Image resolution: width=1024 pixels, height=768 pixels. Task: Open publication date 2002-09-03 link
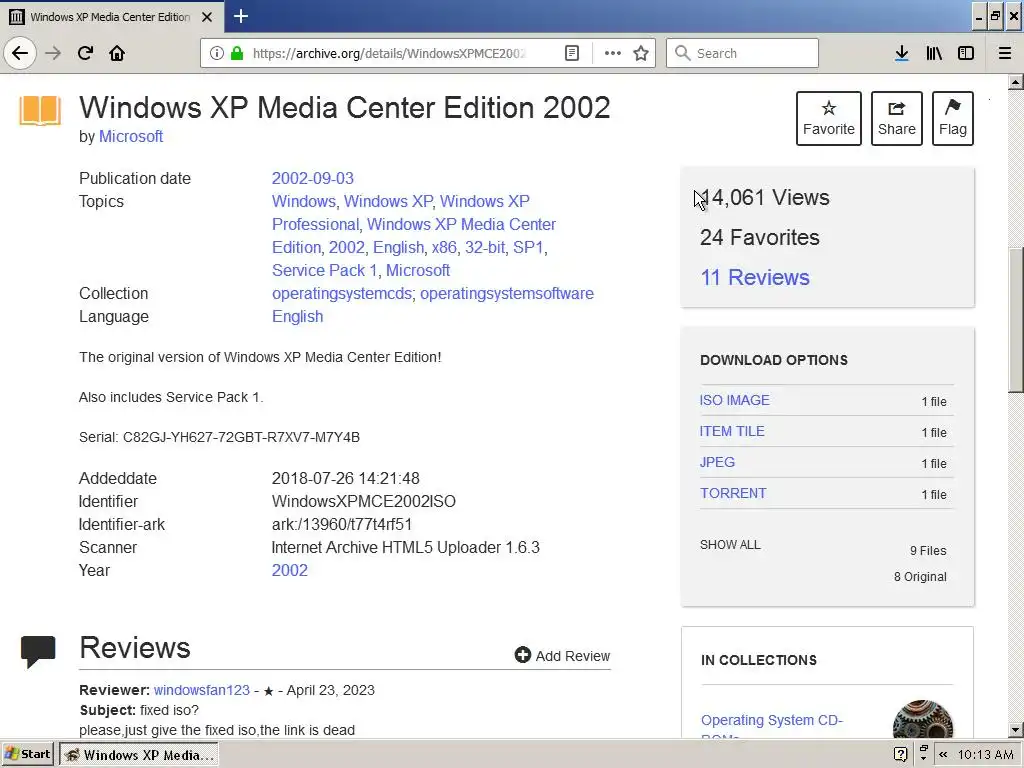(x=313, y=178)
